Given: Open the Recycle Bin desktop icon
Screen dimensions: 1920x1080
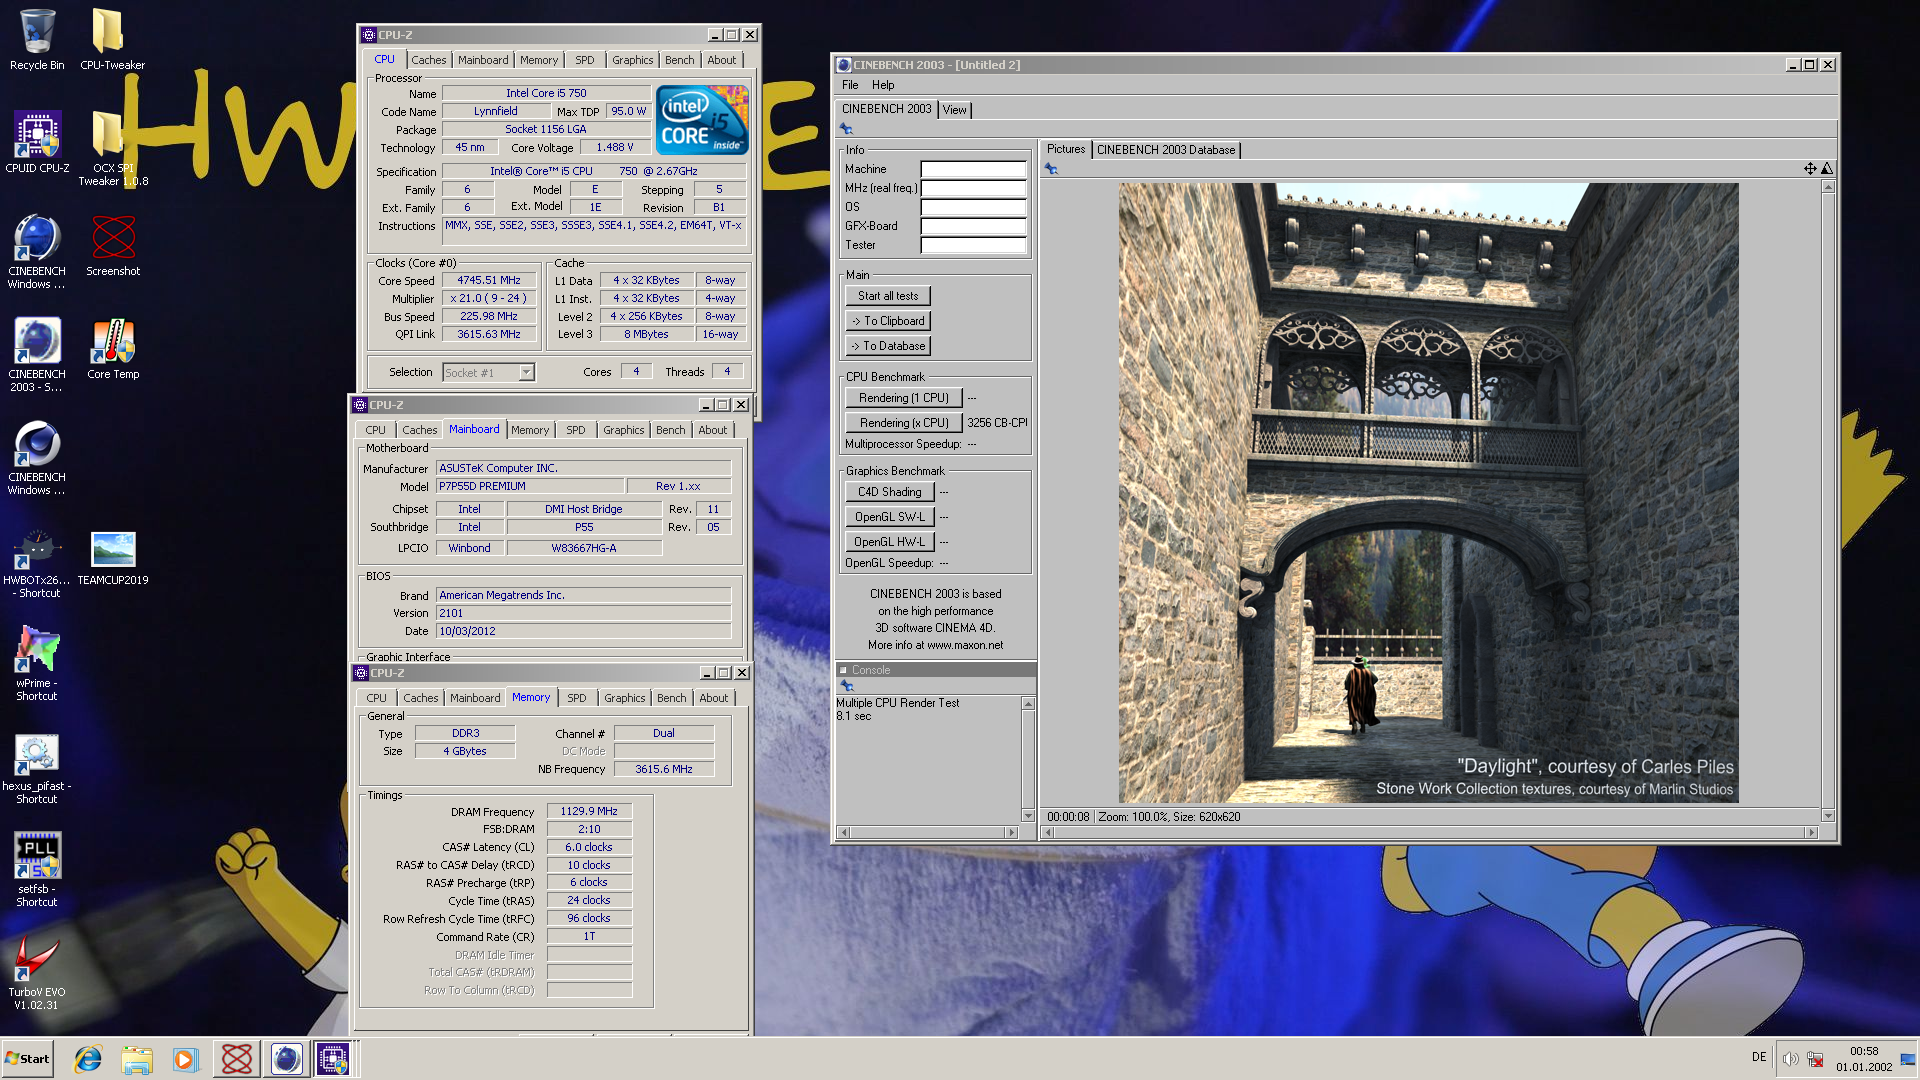Looking at the screenshot, I should (37, 40).
